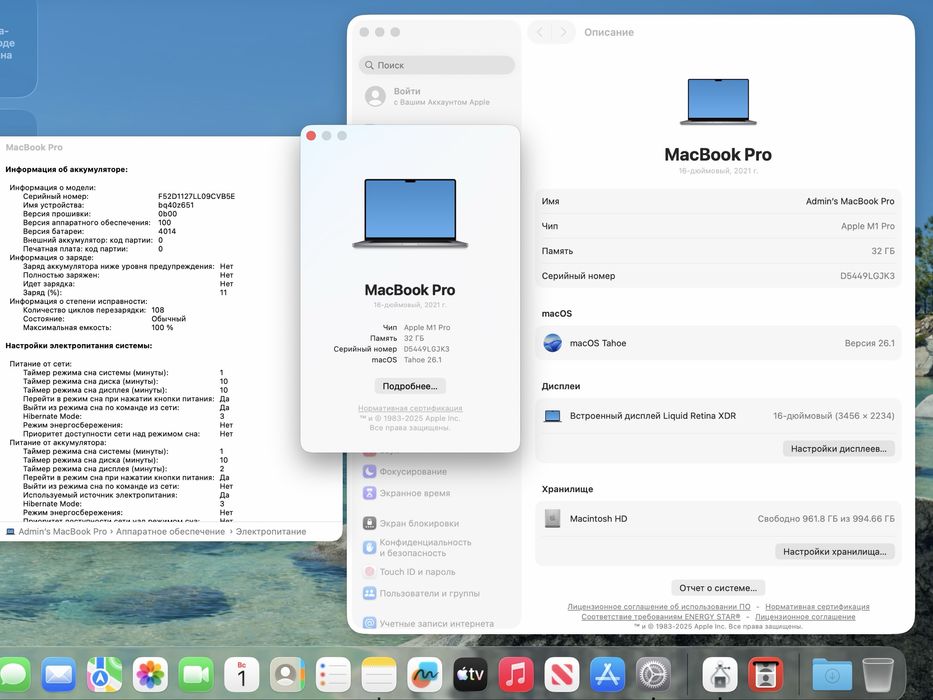Open the Downloads folder in the Dock
The image size is (933, 700).
pos(832,675)
